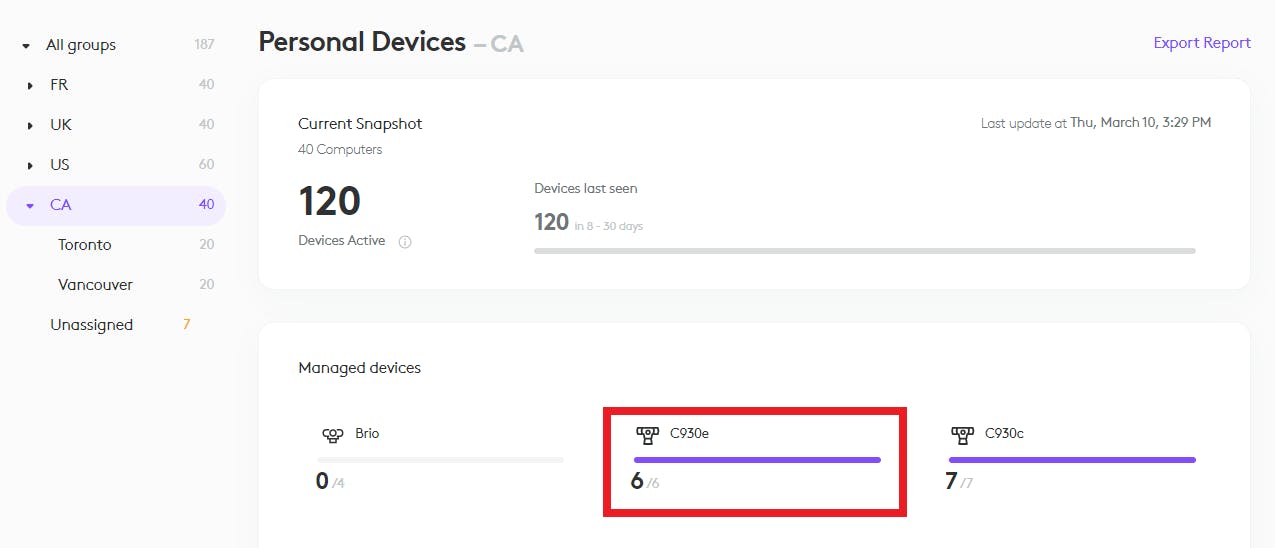
Task: Collapse the CA group arrow
Action: click(x=30, y=206)
